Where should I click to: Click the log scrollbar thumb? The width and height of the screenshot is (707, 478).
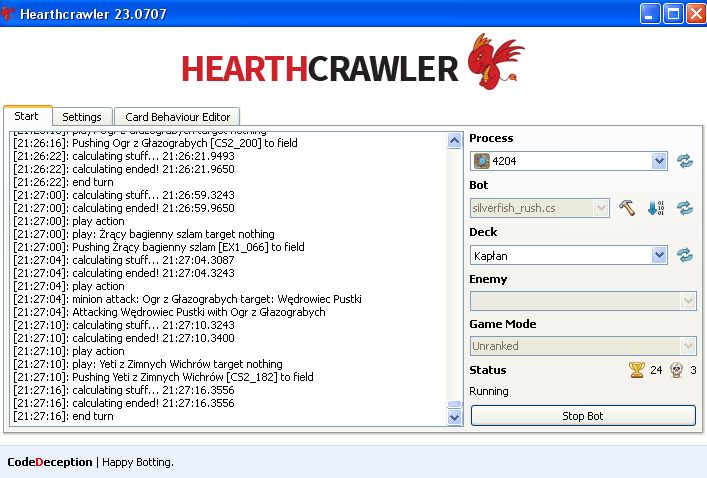(x=454, y=404)
